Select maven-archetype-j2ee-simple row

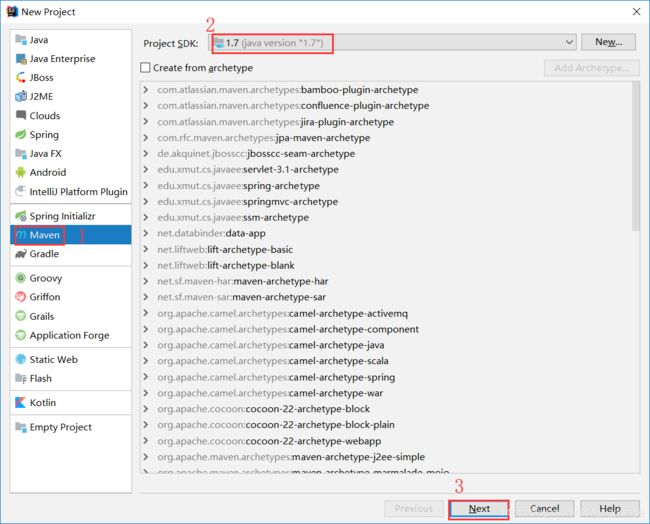pos(386,457)
